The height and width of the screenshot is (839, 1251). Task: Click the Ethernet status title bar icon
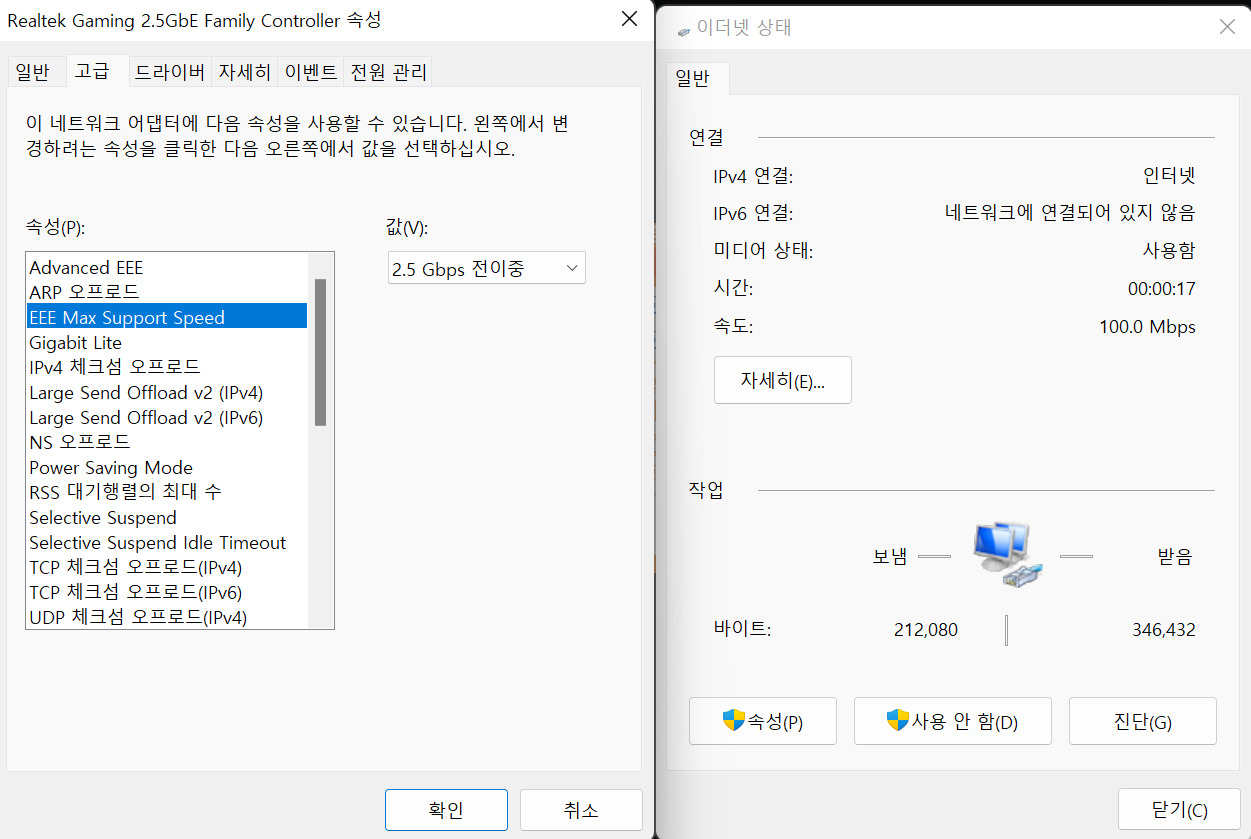point(683,29)
